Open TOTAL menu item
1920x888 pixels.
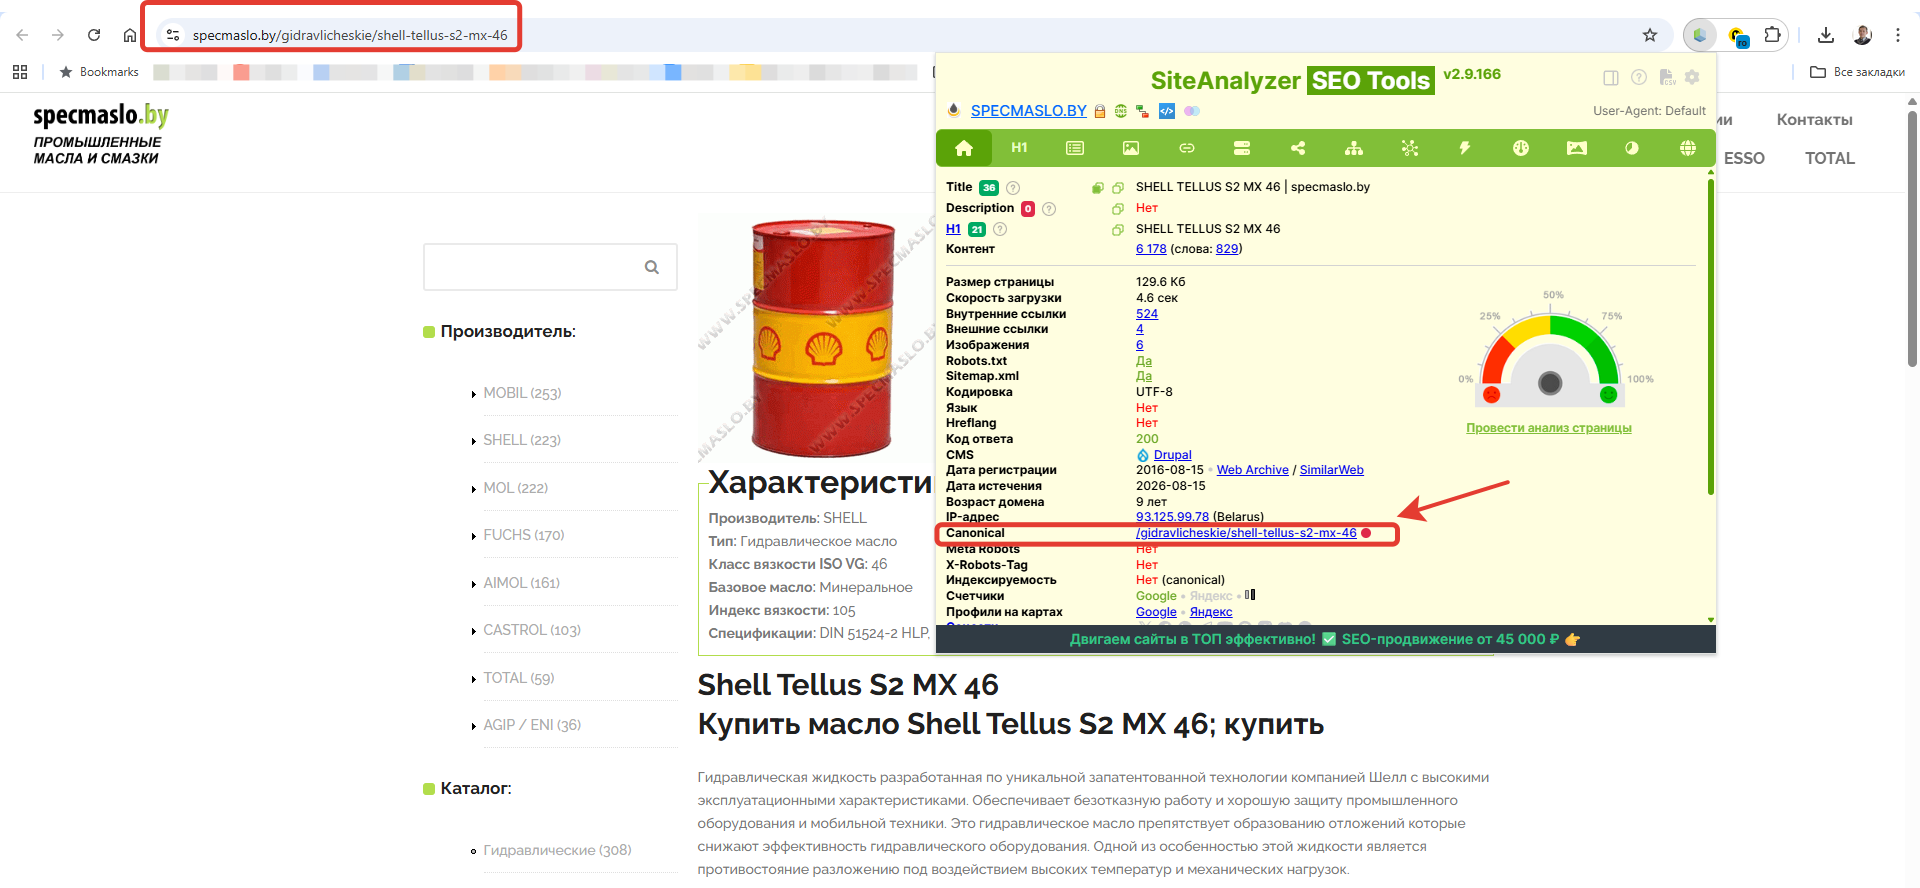coord(1829,158)
